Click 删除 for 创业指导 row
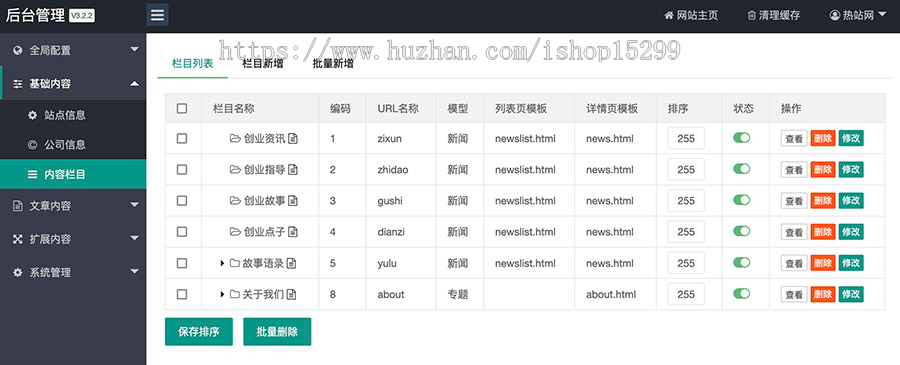The height and width of the screenshot is (365, 900). (823, 169)
